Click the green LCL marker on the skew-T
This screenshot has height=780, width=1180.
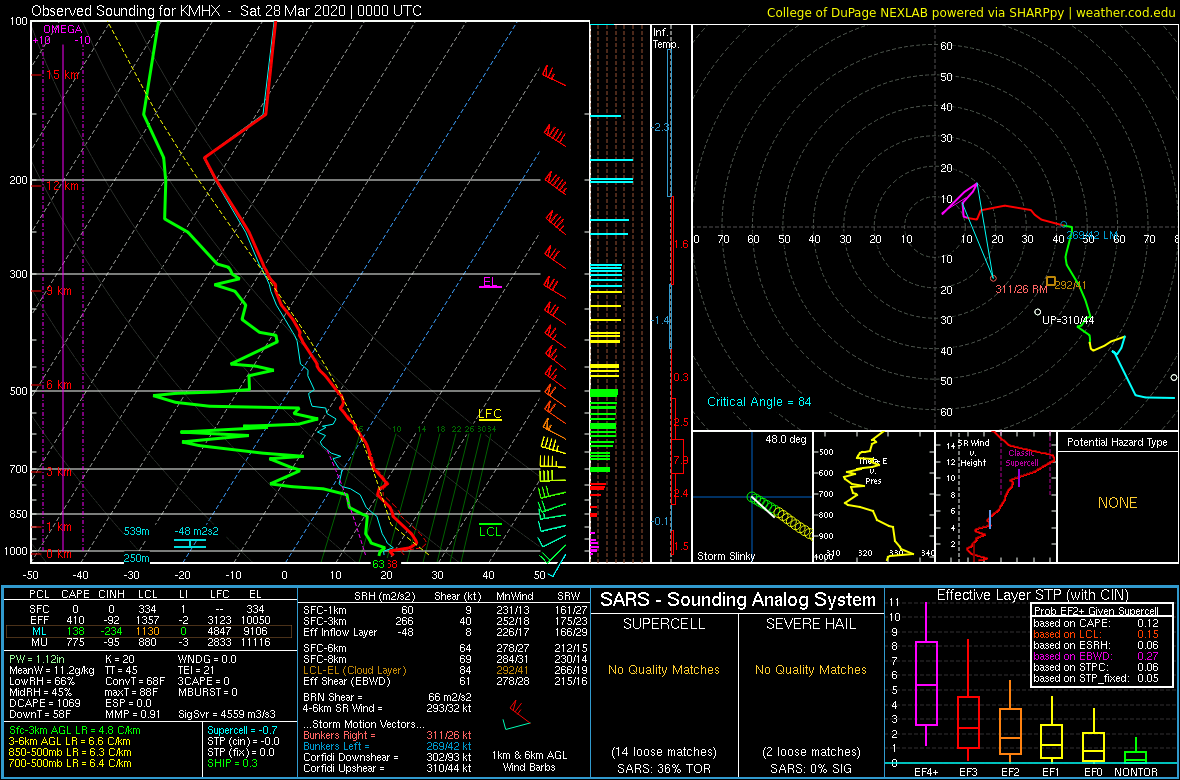click(x=490, y=531)
